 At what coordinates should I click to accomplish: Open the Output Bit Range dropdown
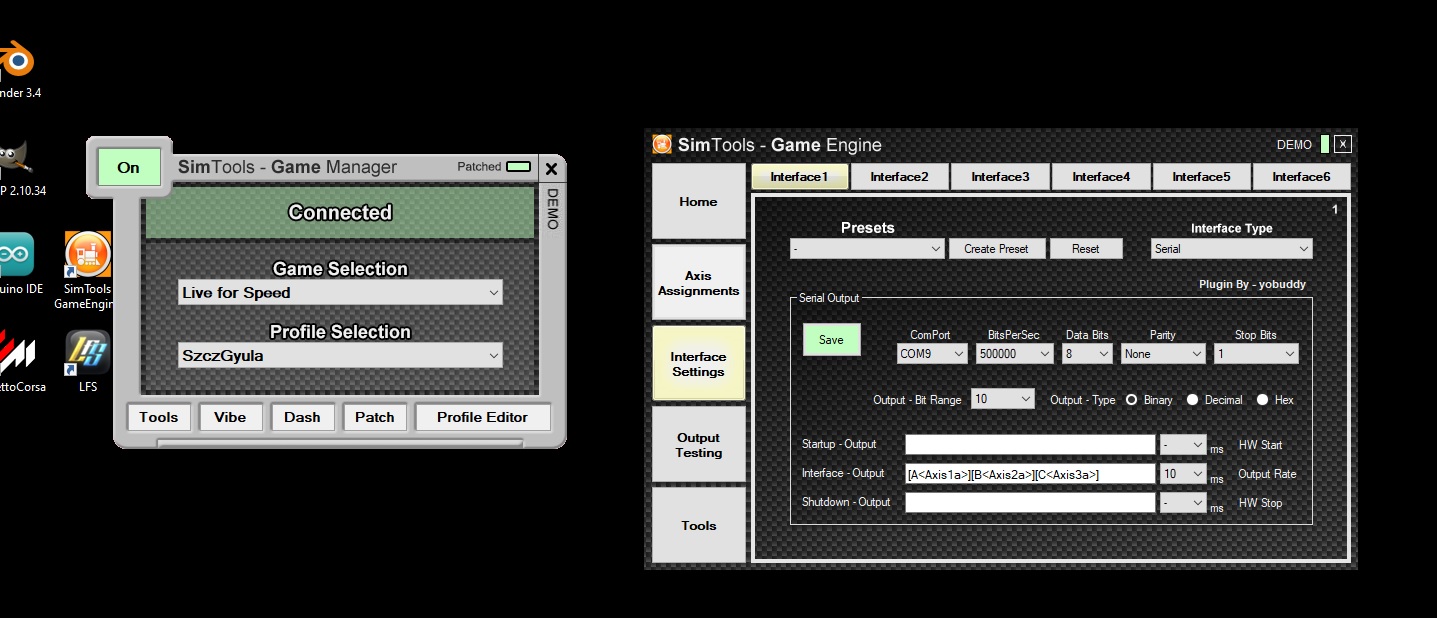click(x=1003, y=399)
